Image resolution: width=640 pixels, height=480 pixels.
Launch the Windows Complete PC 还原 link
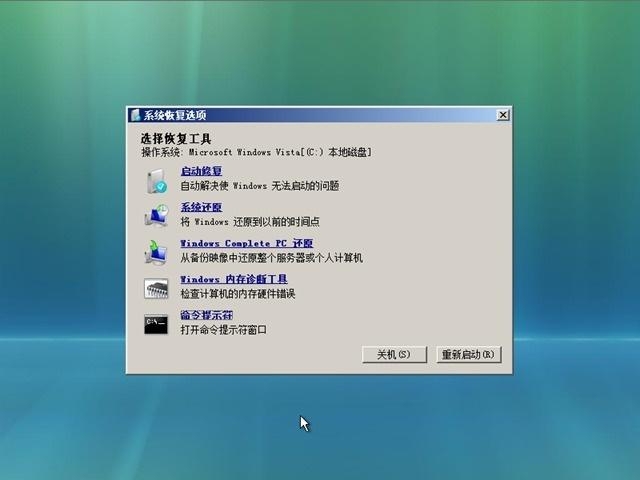pos(246,243)
